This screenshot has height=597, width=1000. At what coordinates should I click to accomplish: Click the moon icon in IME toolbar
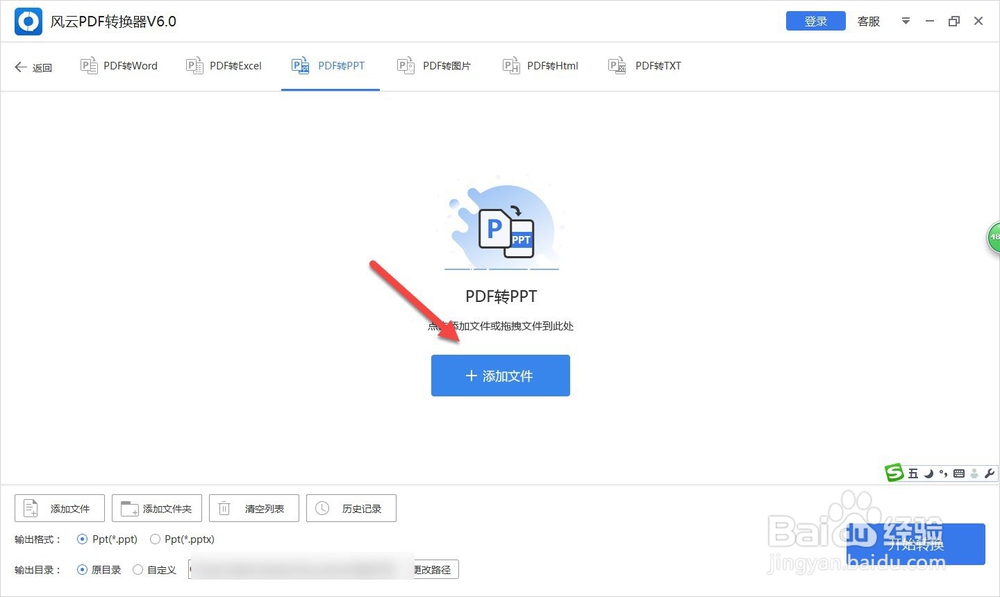929,473
